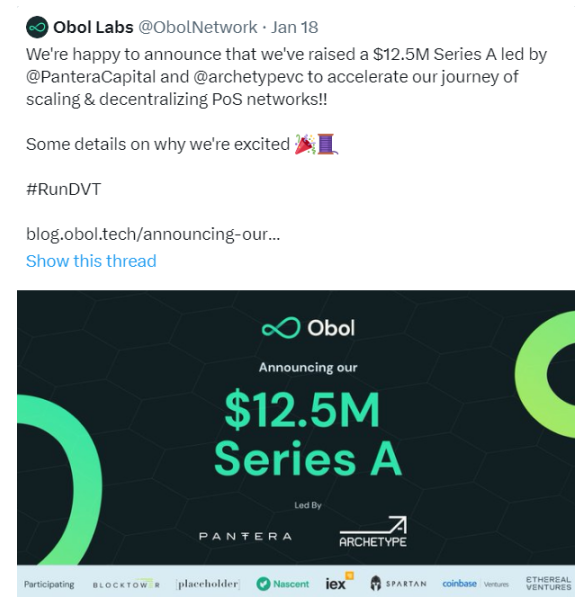Viewport: 581px width, 605px height.
Task: Open the Obol Labs display name
Action: coord(93,27)
